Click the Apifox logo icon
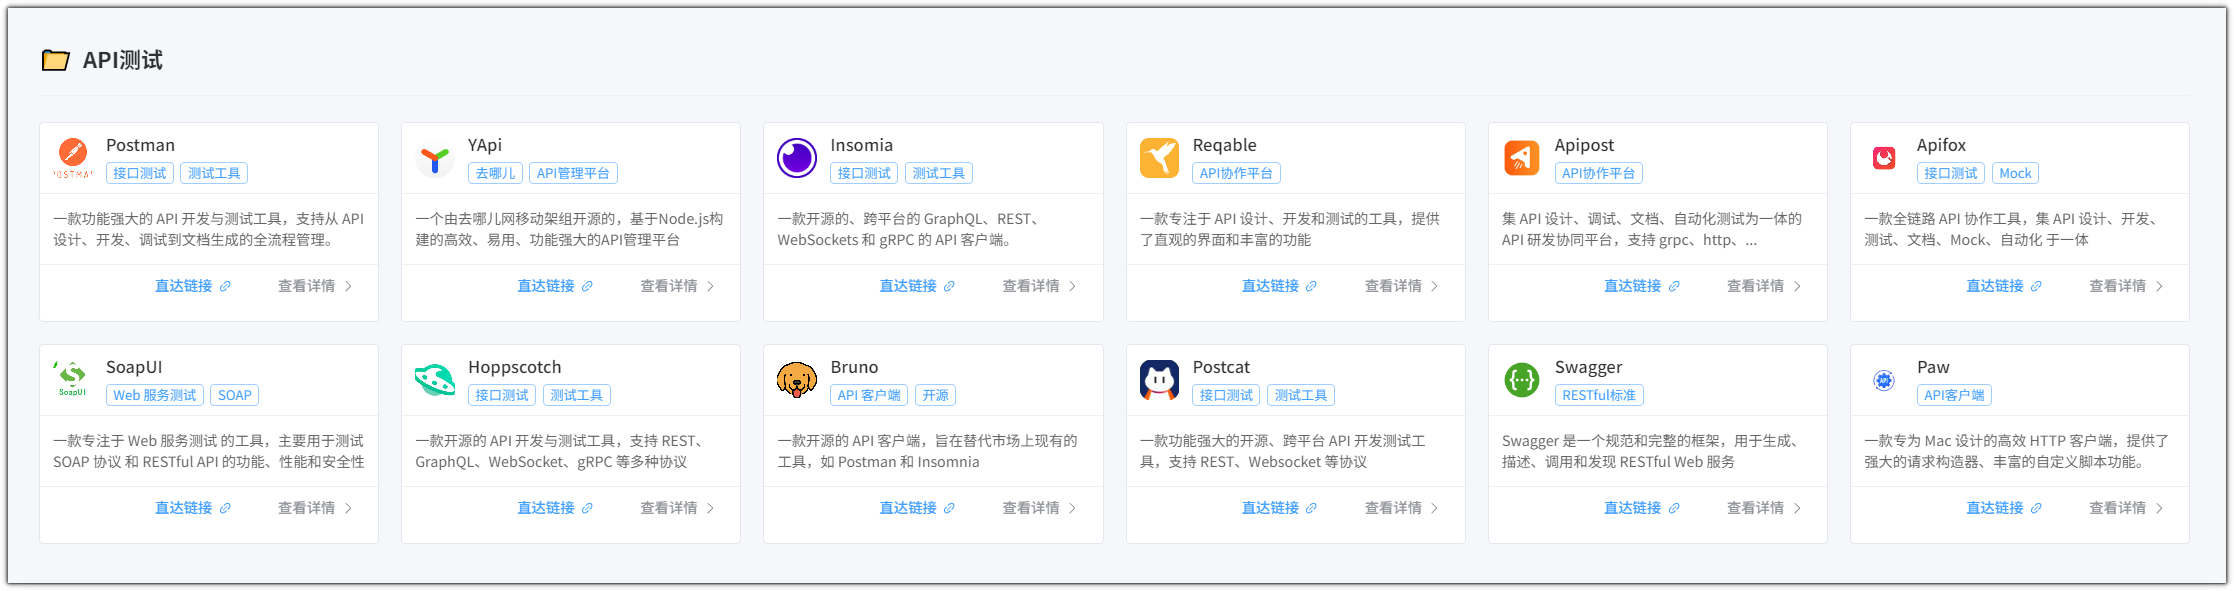2234x591 pixels. pos(1884,158)
